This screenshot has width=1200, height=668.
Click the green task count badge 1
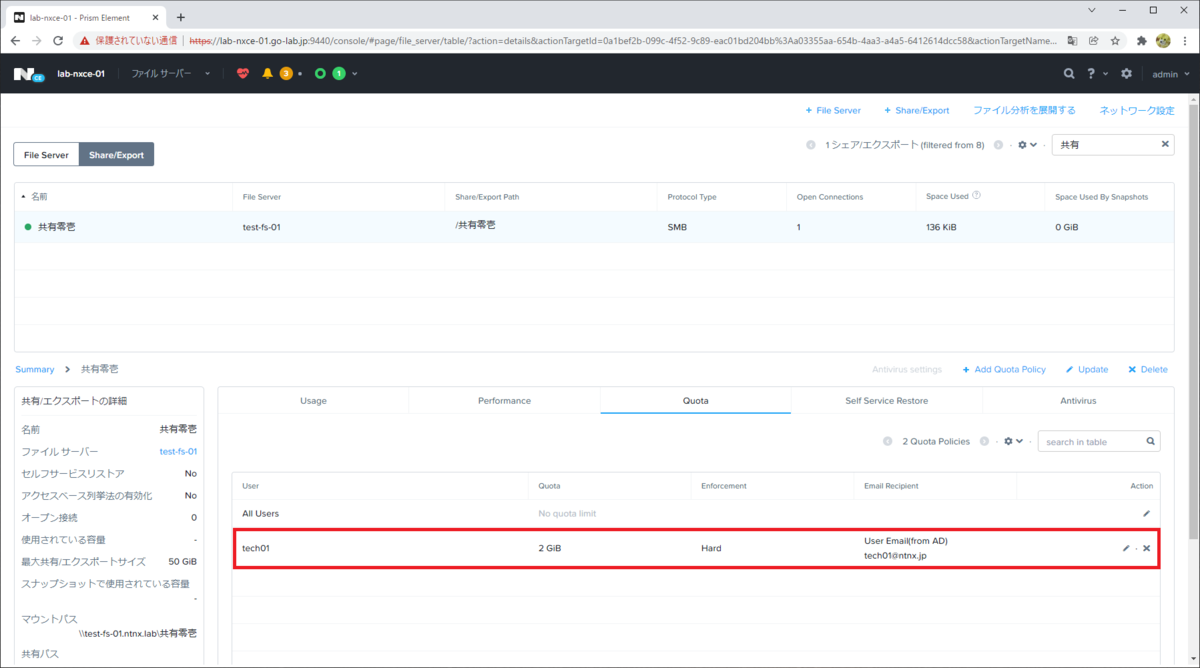(339, 73)
